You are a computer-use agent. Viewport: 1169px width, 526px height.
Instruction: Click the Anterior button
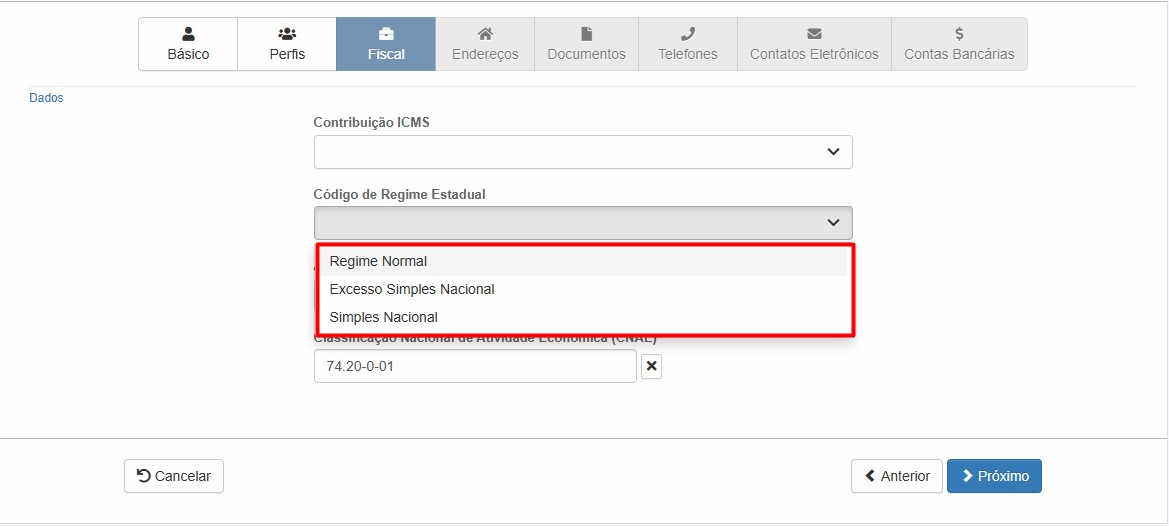click(896, 476)
